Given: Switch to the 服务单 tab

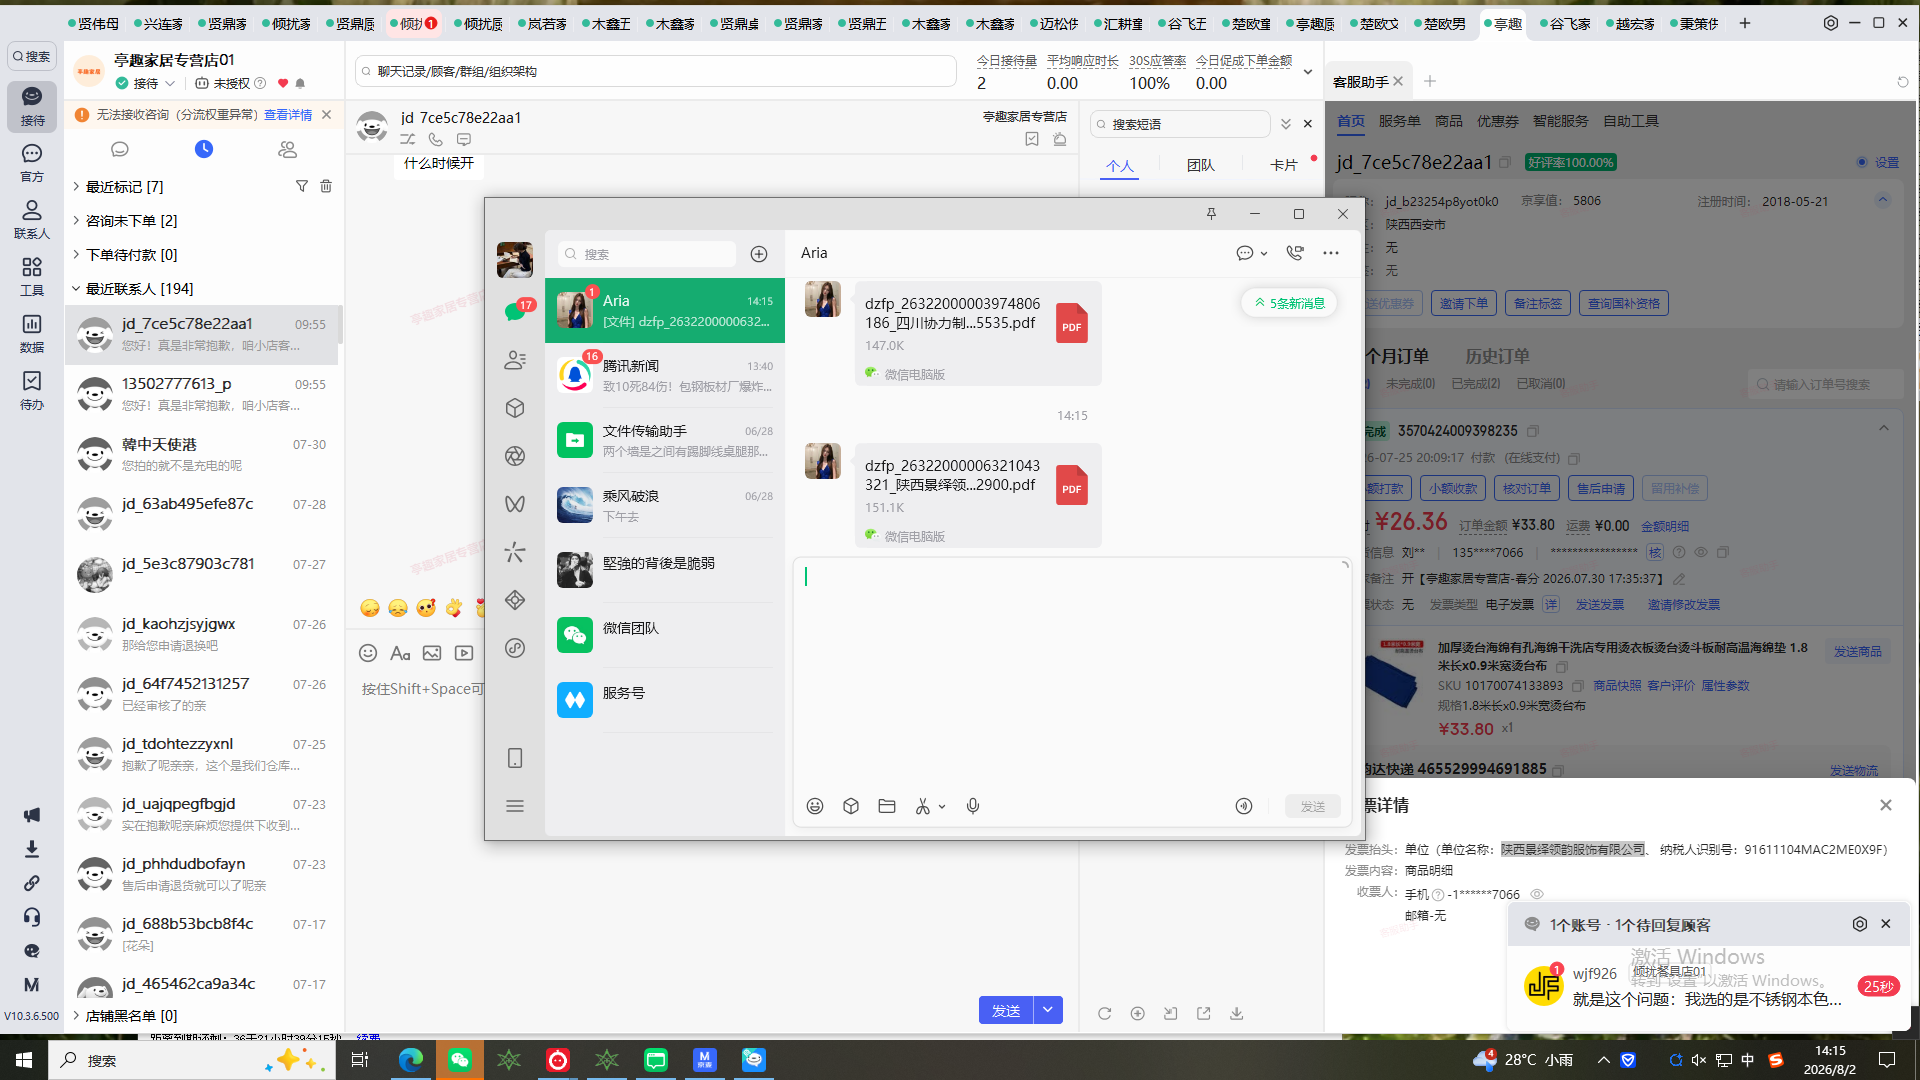Looking at the screenshot, I should pyautogui.click(x=1399, y=121).
